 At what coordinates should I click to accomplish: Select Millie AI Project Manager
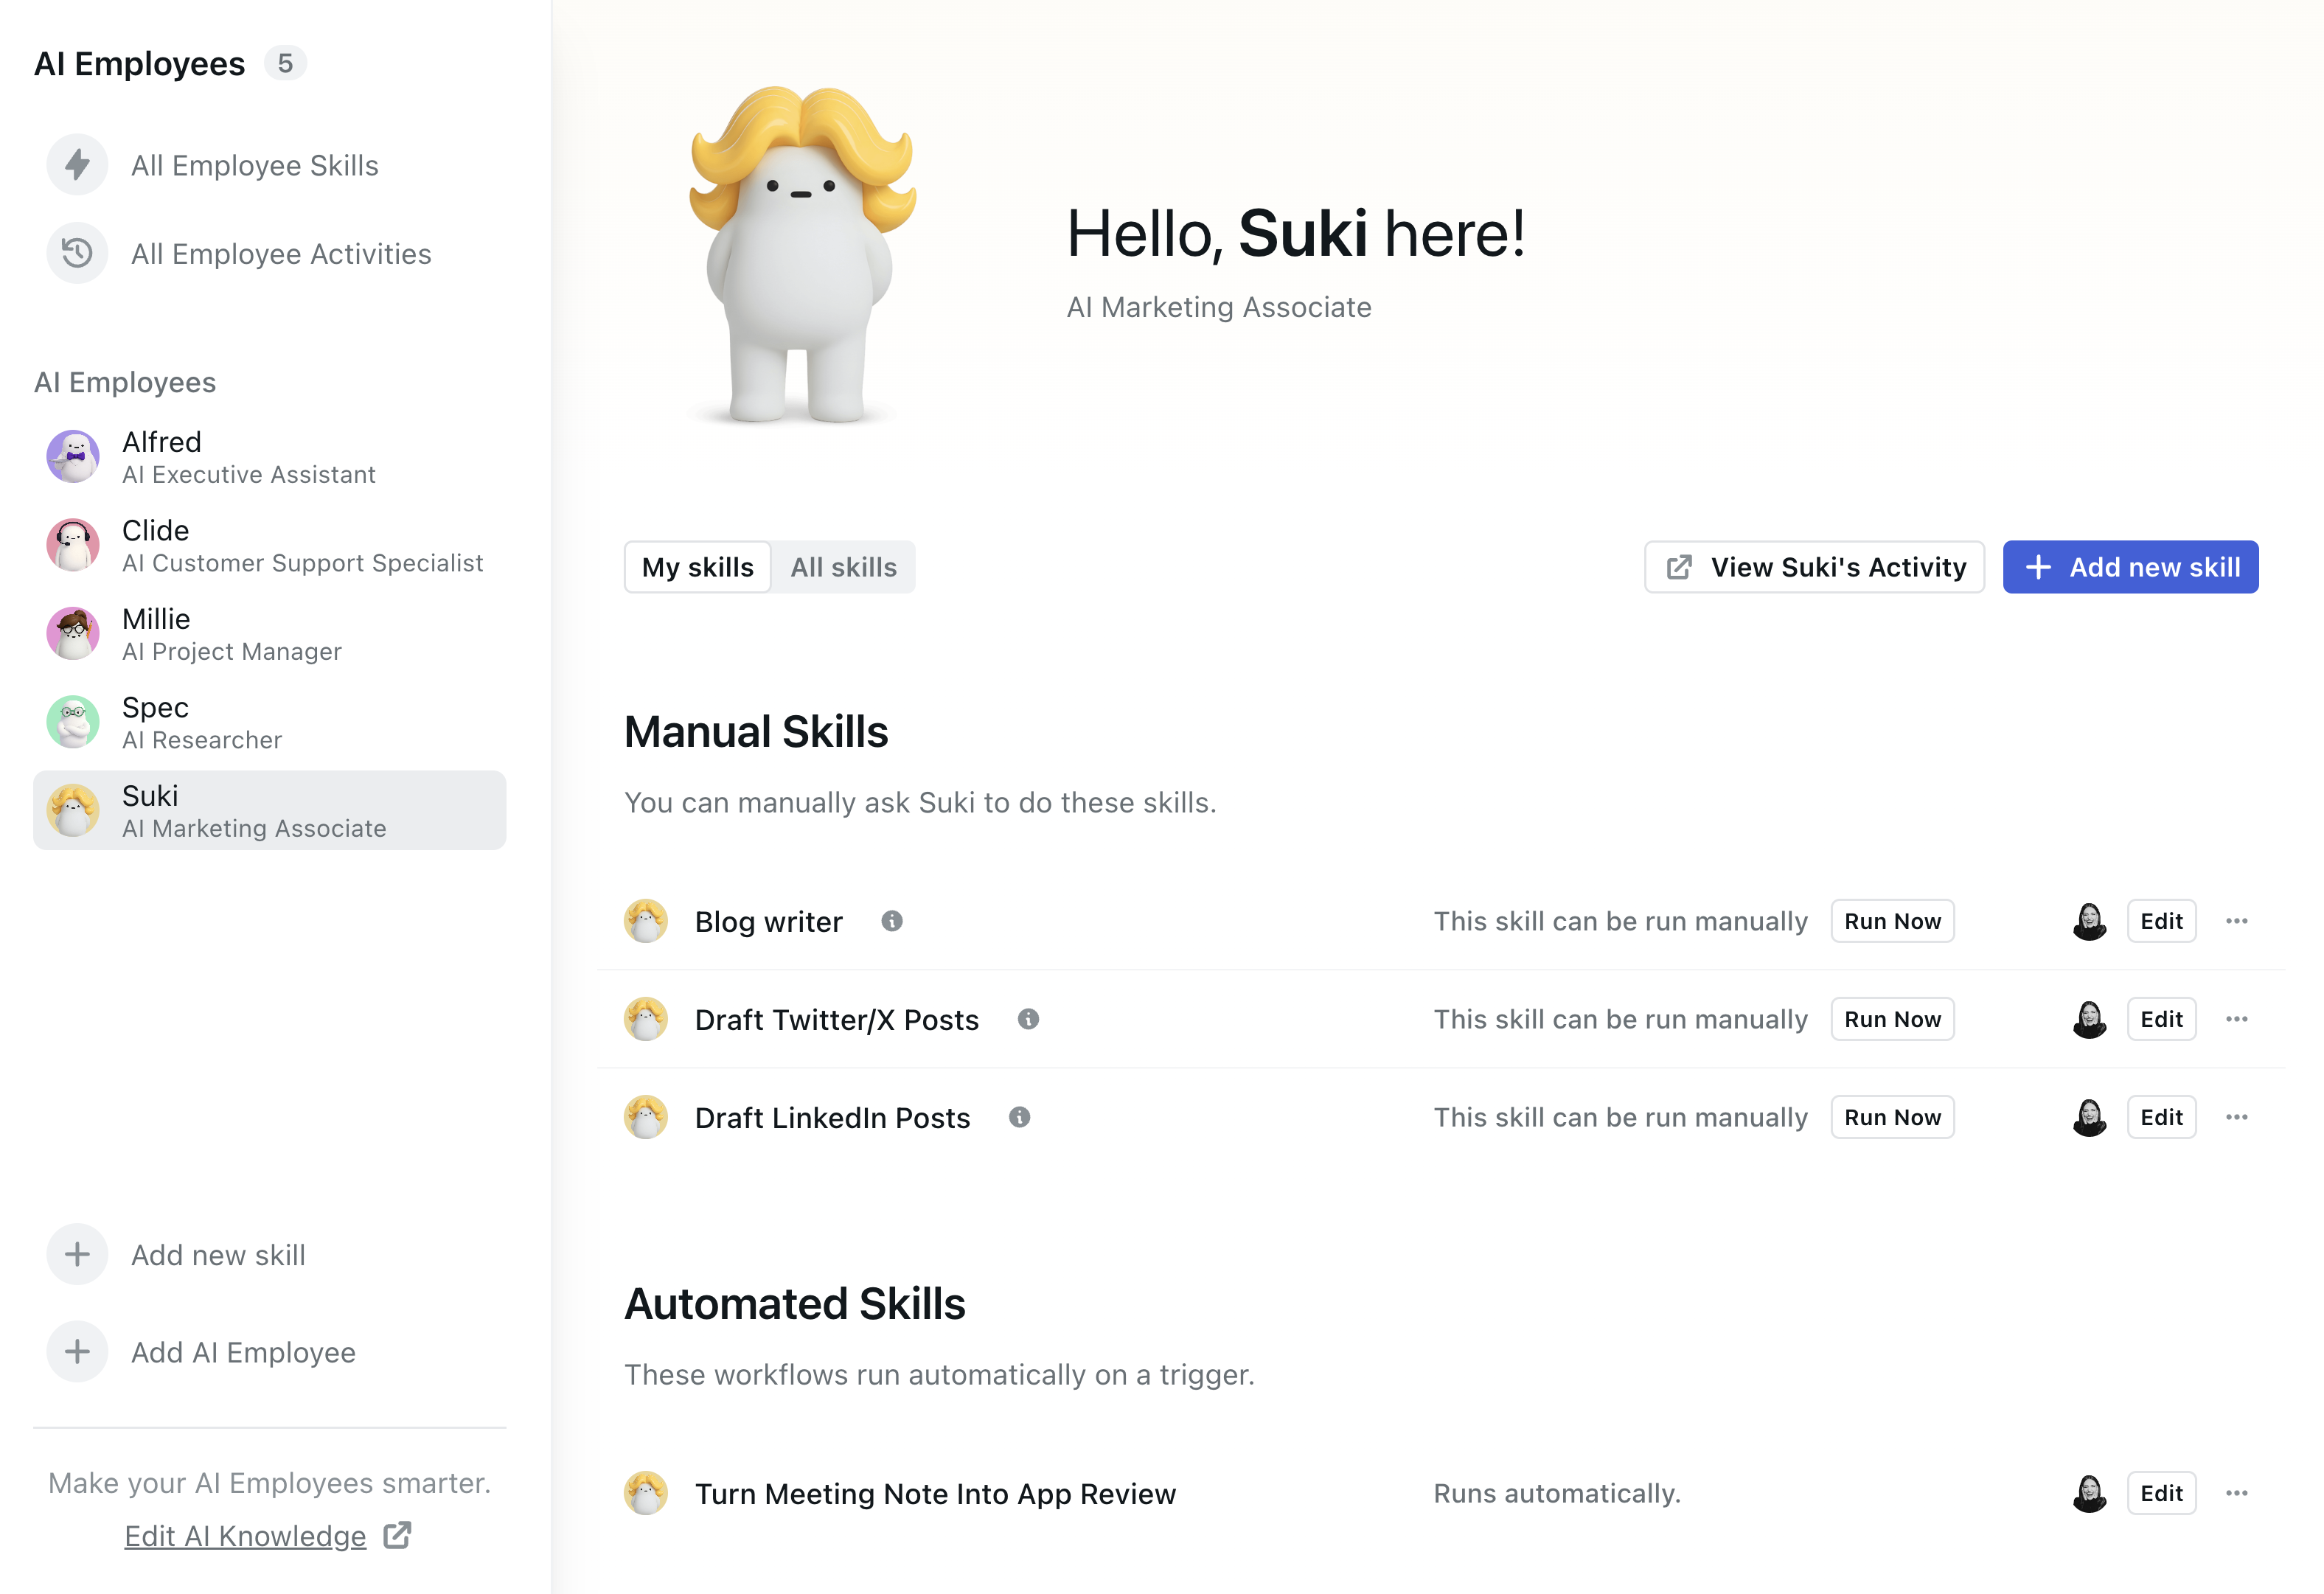270,634
